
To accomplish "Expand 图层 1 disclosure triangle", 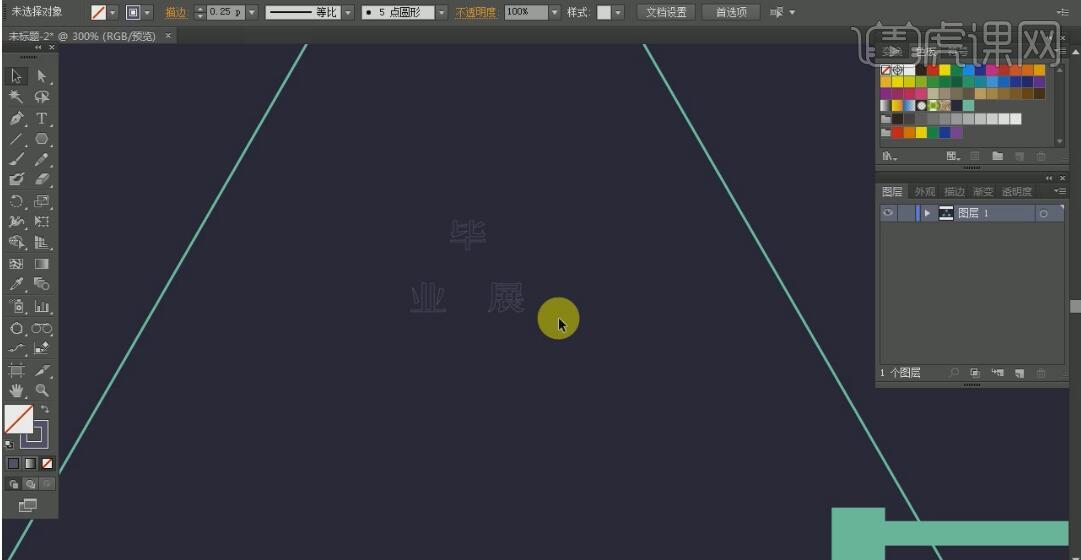I will [928, 213].
